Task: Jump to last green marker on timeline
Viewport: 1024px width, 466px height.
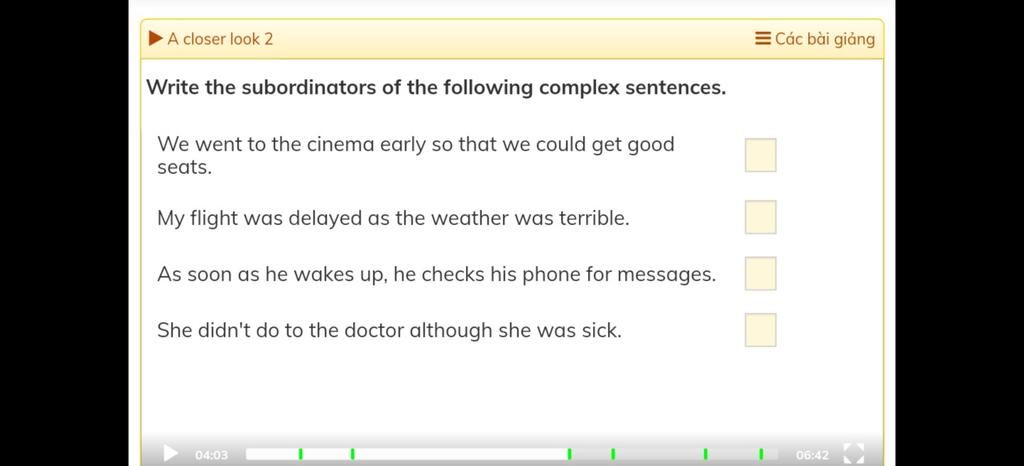Action: (x=761, y=454)
